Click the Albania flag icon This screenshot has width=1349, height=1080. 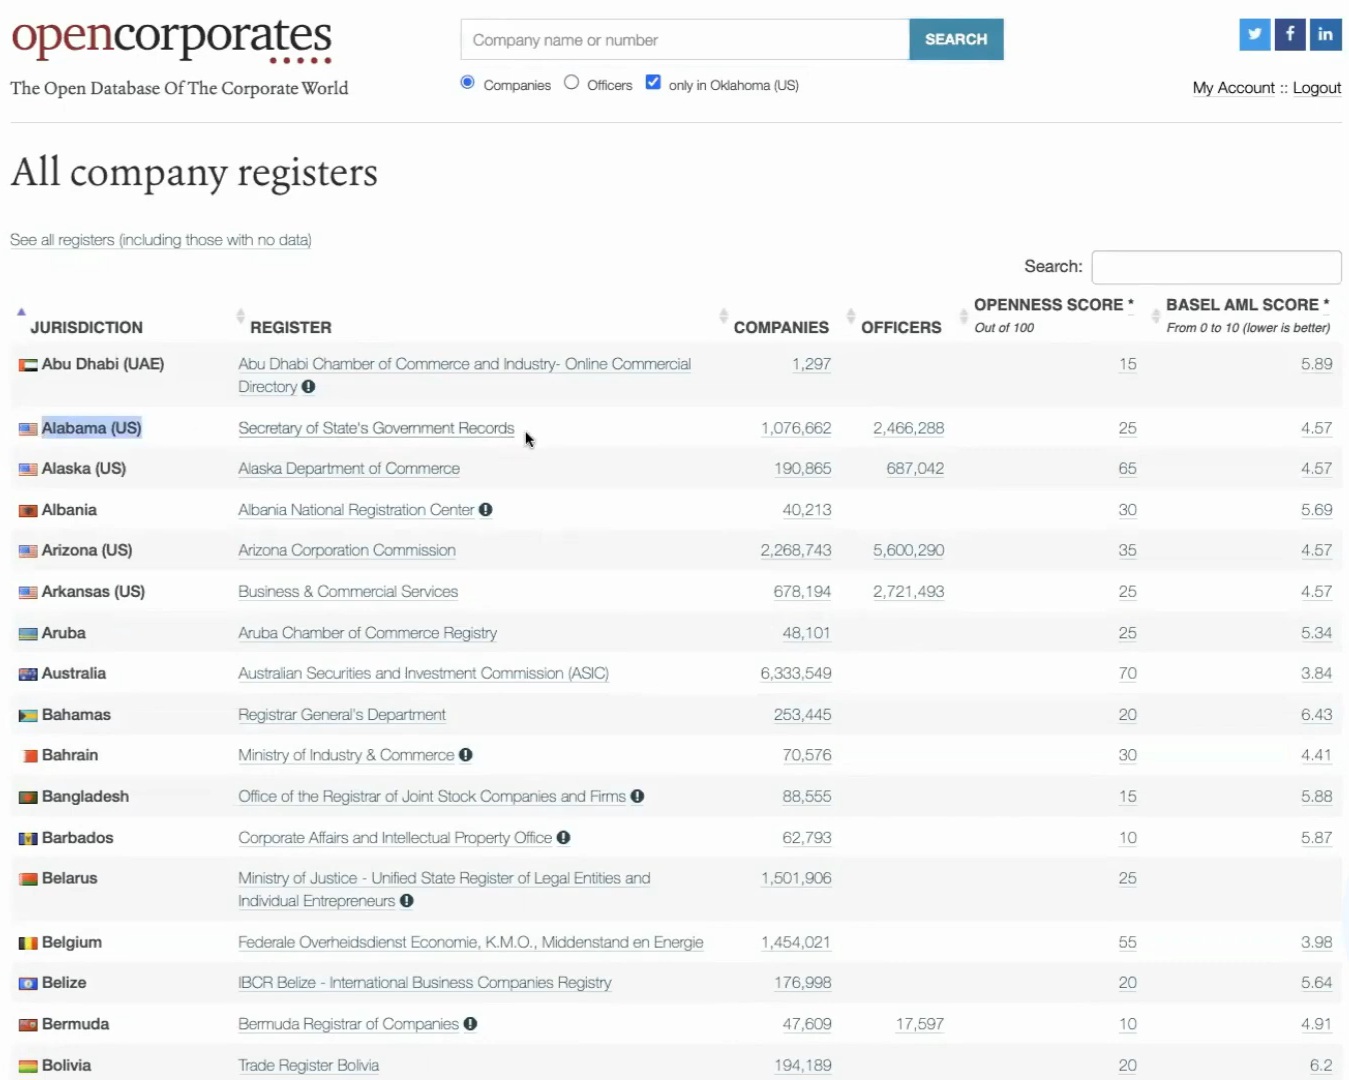pos(28,511)
